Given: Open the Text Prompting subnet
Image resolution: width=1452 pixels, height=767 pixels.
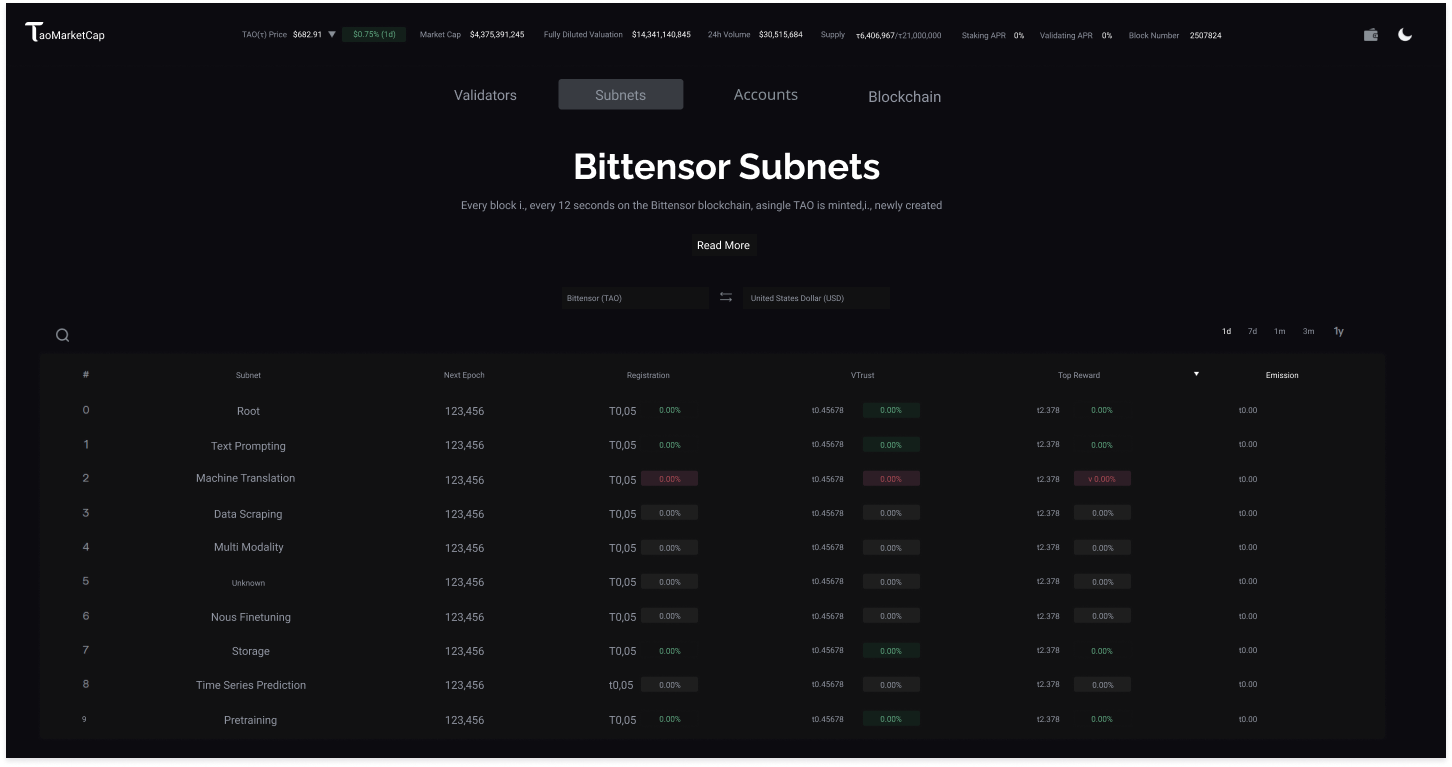Looking at the screenshot, I should point(248,446).
